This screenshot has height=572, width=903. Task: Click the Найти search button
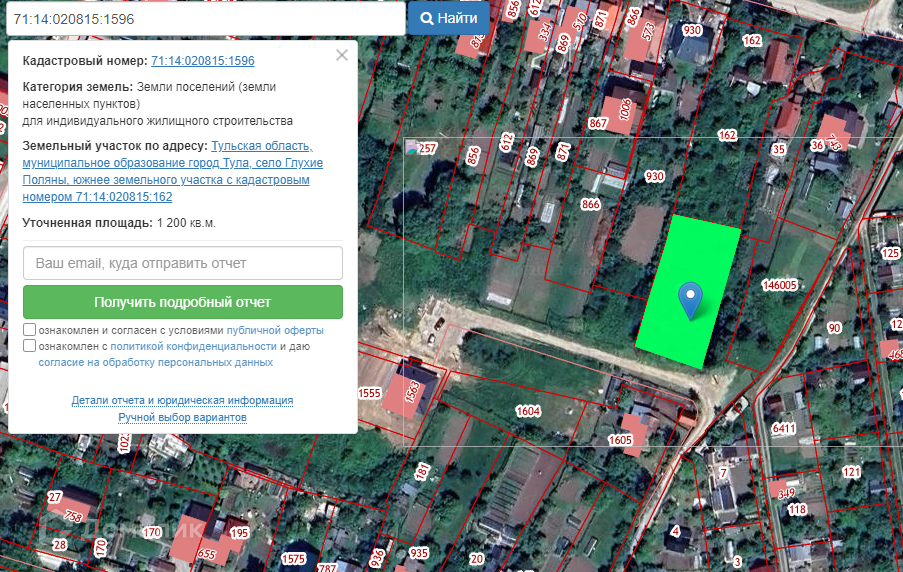(449, 18)
